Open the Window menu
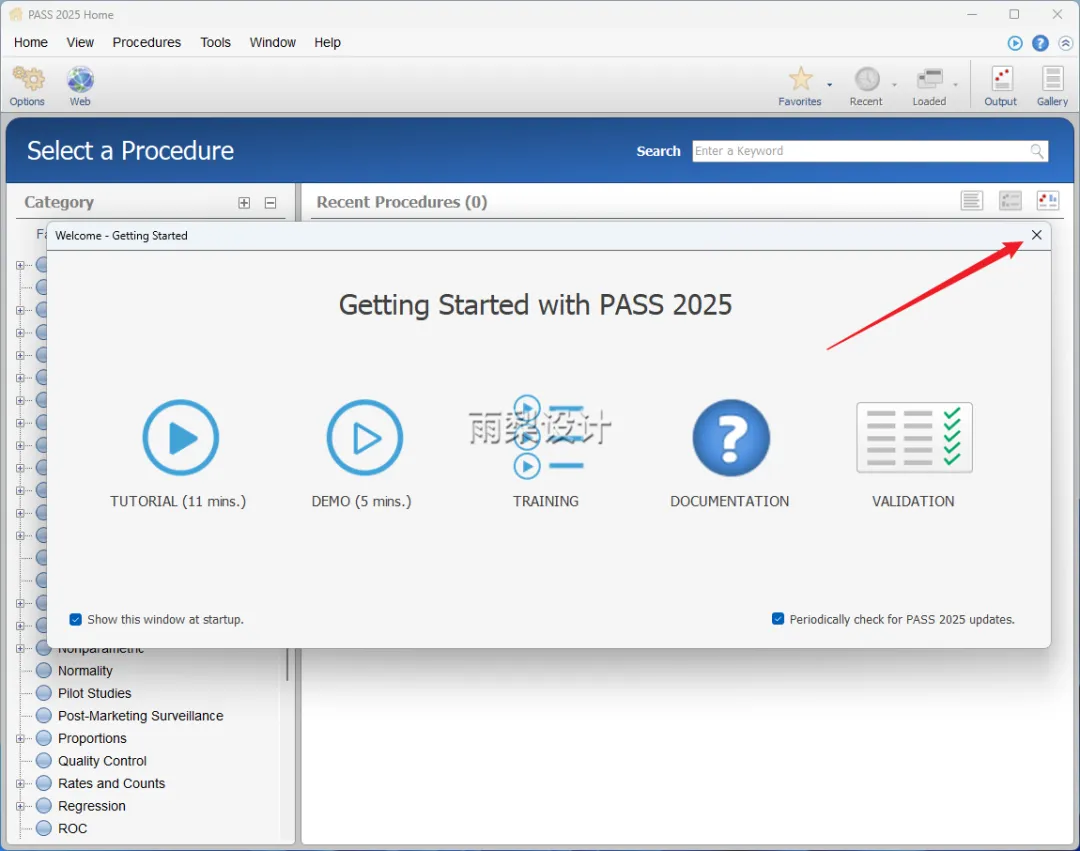 pyautogui.click(x=273, y=43)
